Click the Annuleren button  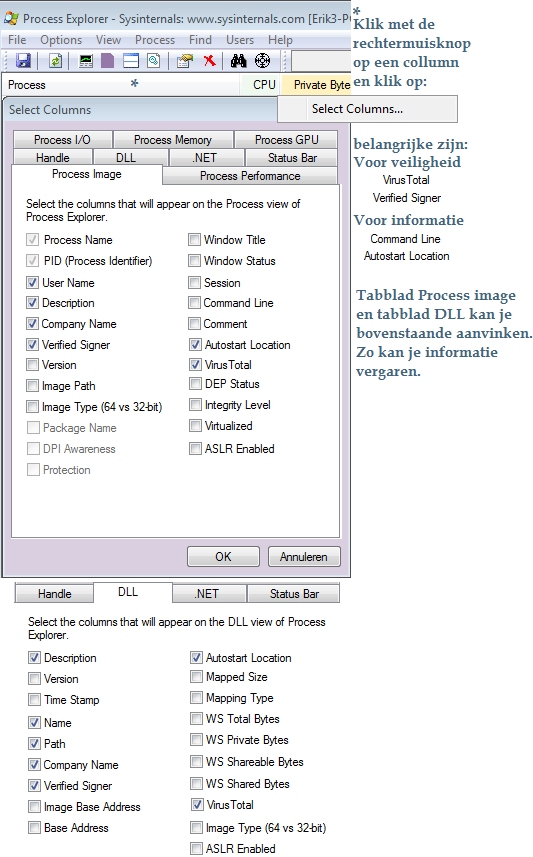coord(304,556)
